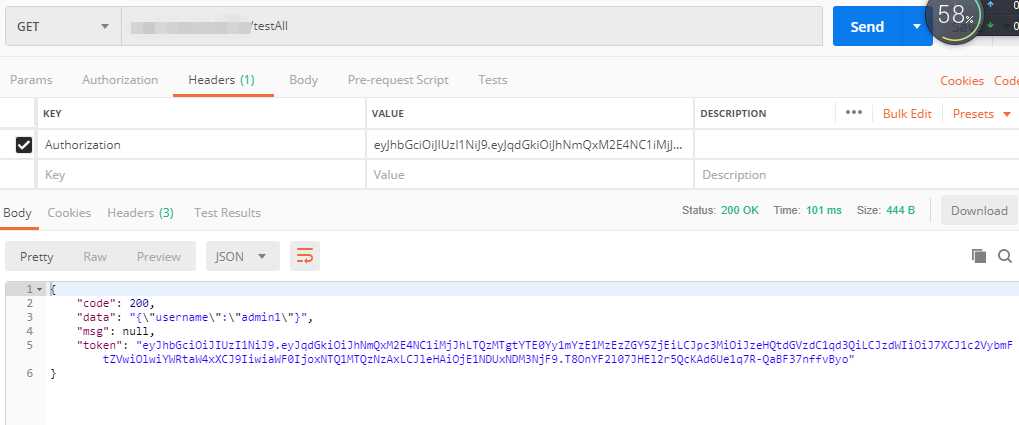Download the response
The width and height of the screenshot is (1019, 425).
pos(979,211)
